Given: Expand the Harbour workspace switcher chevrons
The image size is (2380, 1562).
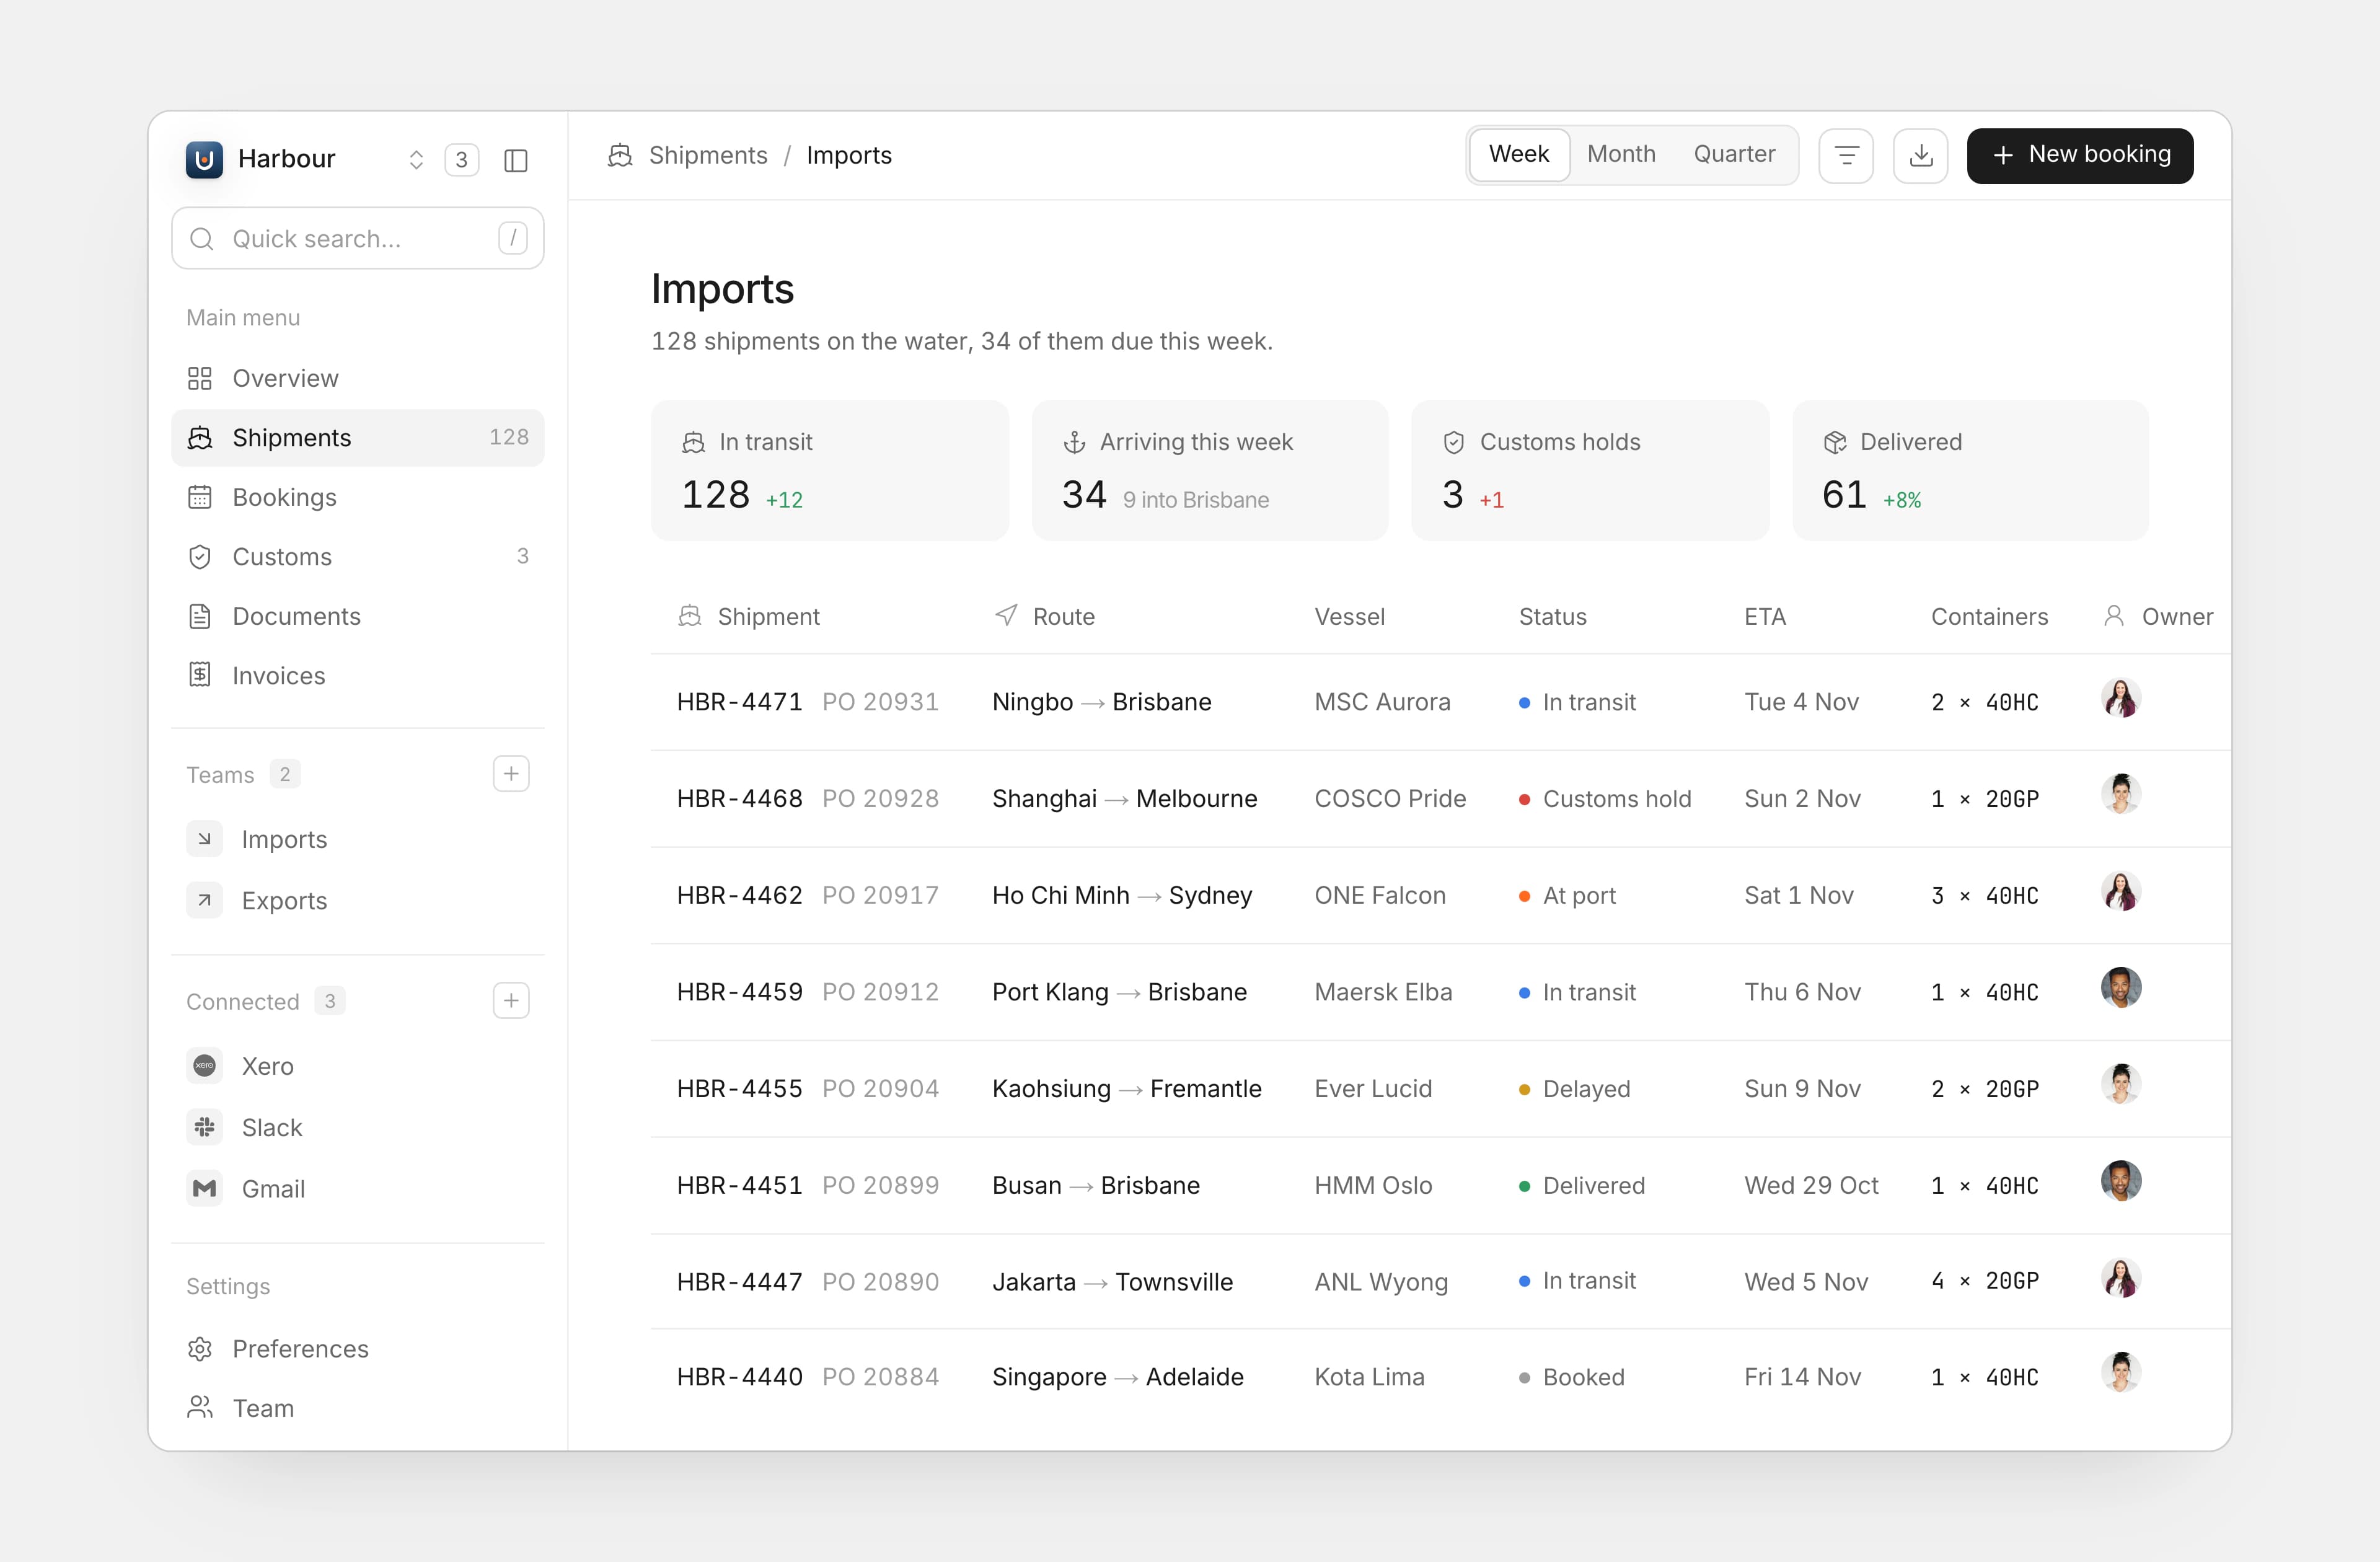Looking at the screenshot, I should pos(416,160).
